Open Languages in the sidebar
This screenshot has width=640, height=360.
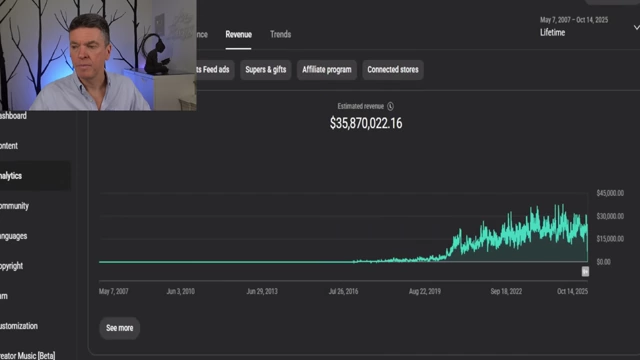[13, 236]
